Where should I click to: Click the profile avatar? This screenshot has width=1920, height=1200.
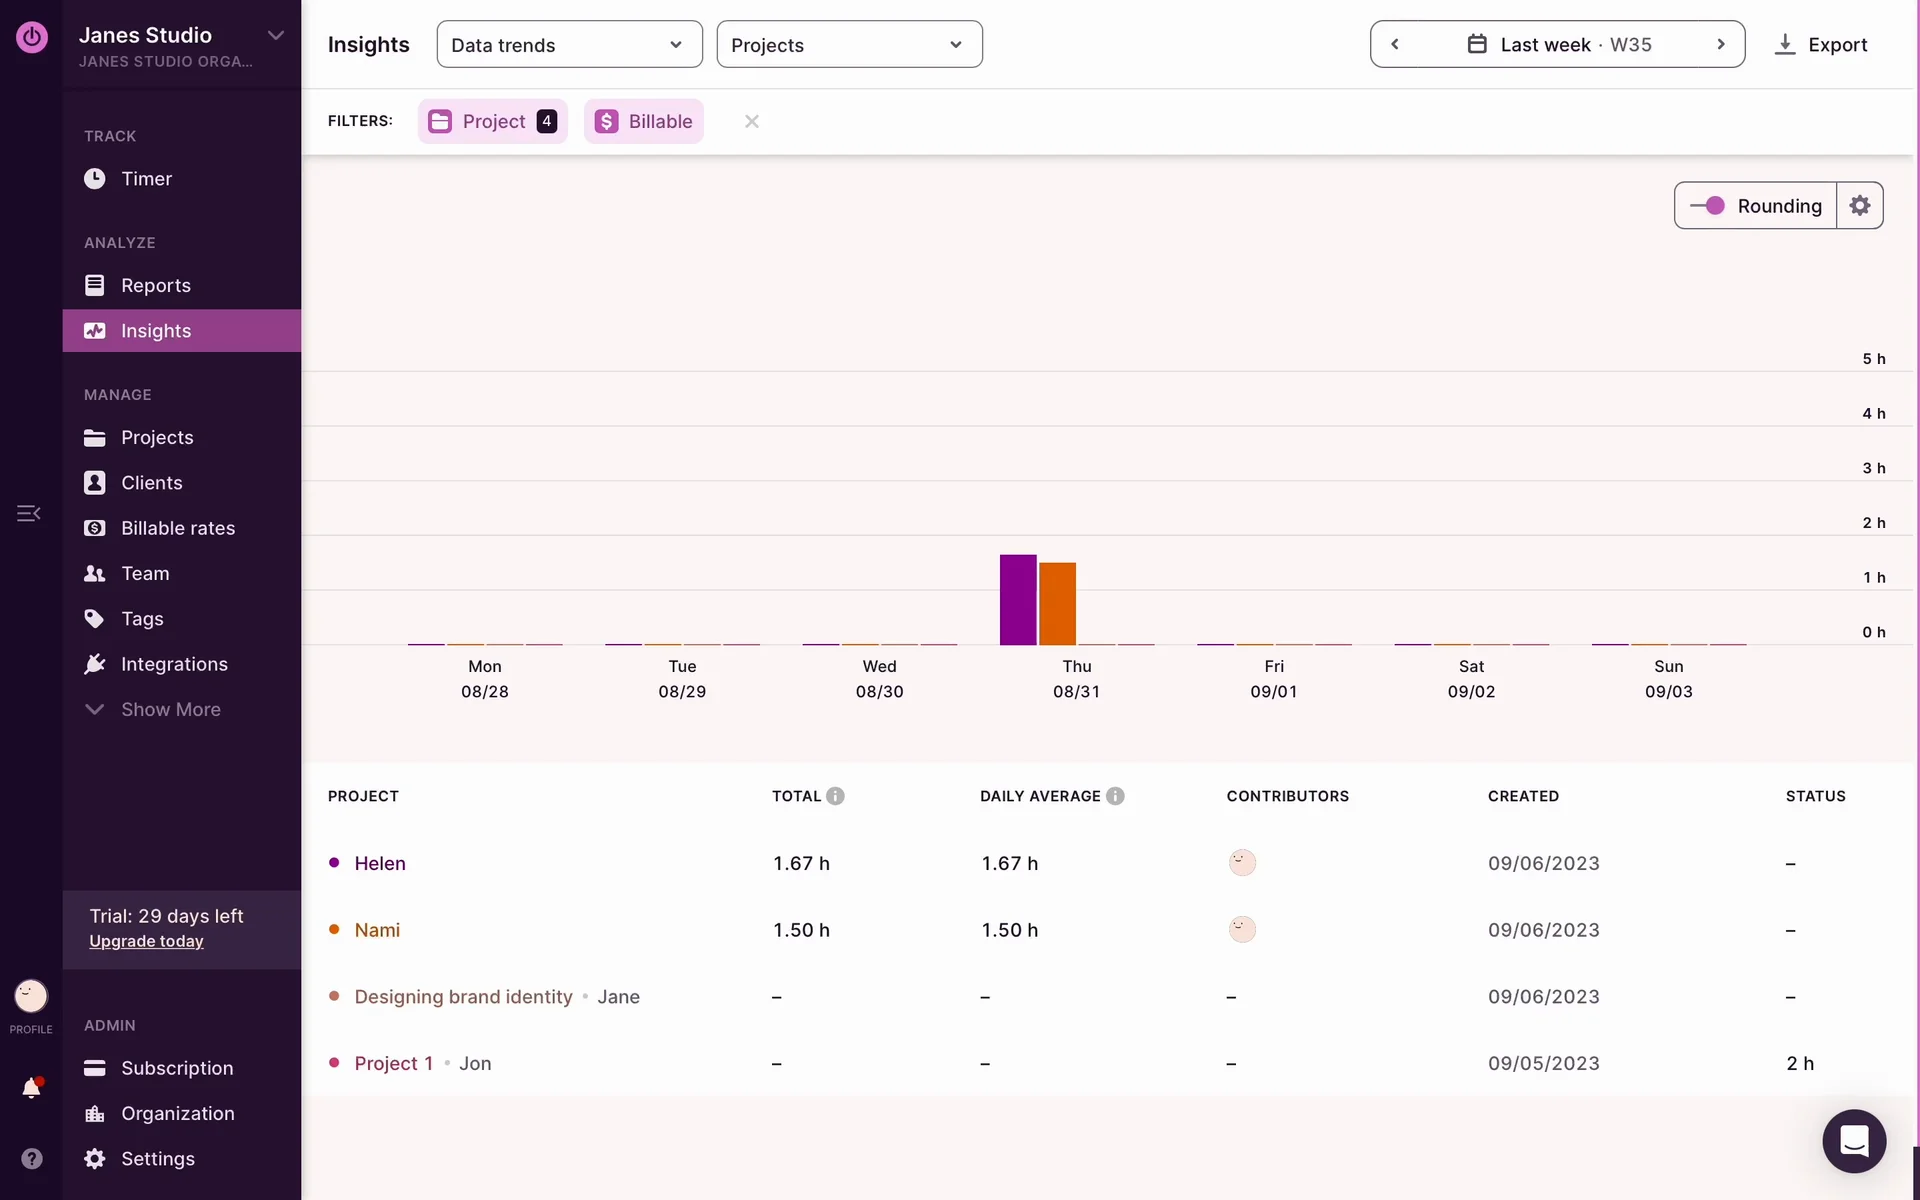[x=31, y=996]
